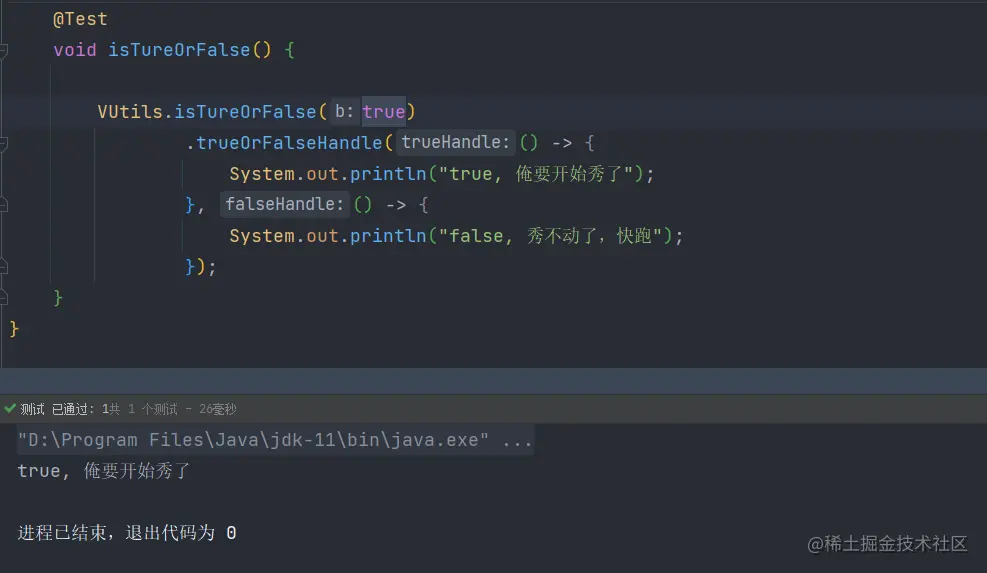Click the trueHandle: parameter hint
Screen dimensions: 987x573
pos(455,142)
